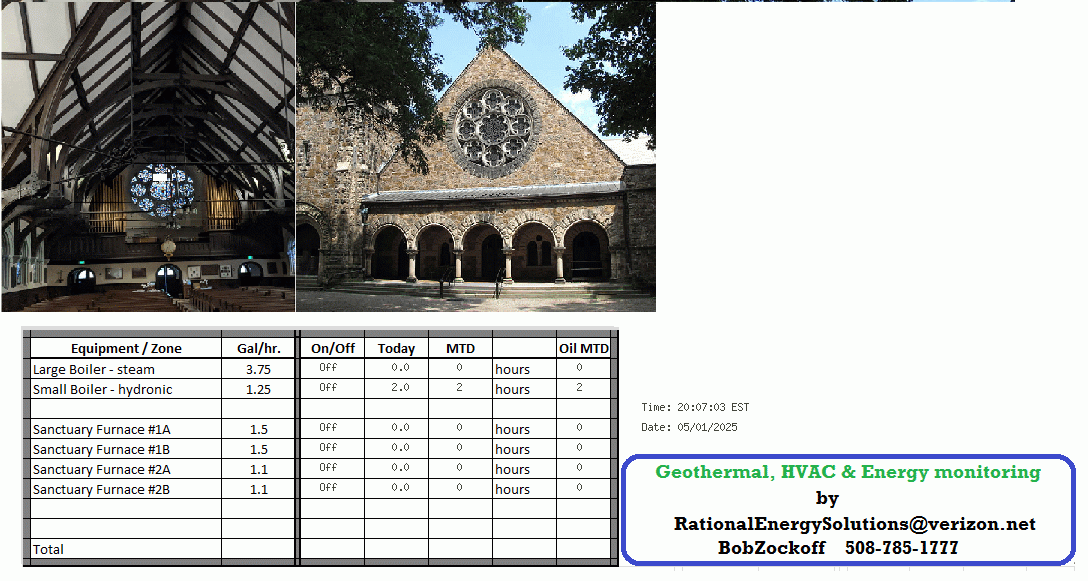
Task: Select Small Boiler Today value 2.0
Action: click(x=400, y=387)
